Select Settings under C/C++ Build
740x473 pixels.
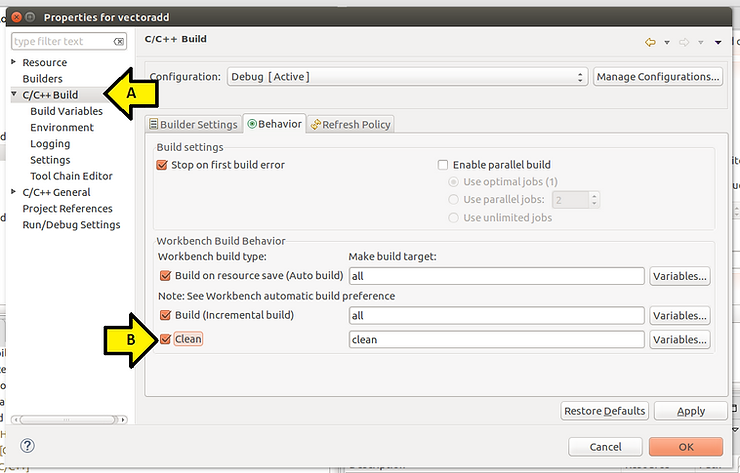[50, 160]
